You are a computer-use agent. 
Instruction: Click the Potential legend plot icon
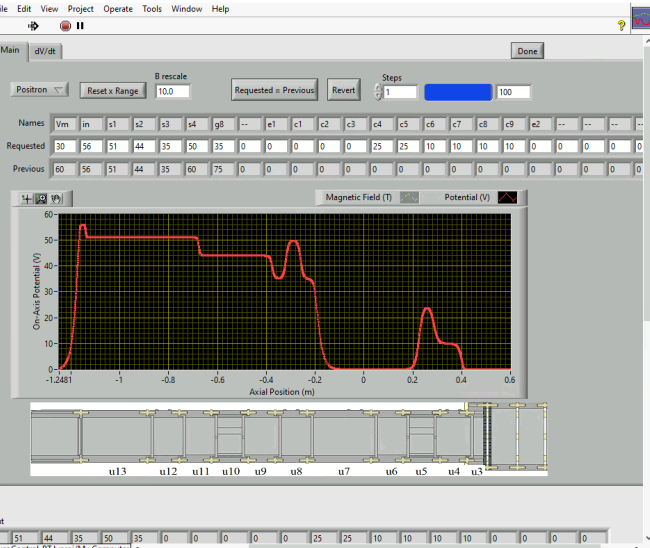coord(509,198)
